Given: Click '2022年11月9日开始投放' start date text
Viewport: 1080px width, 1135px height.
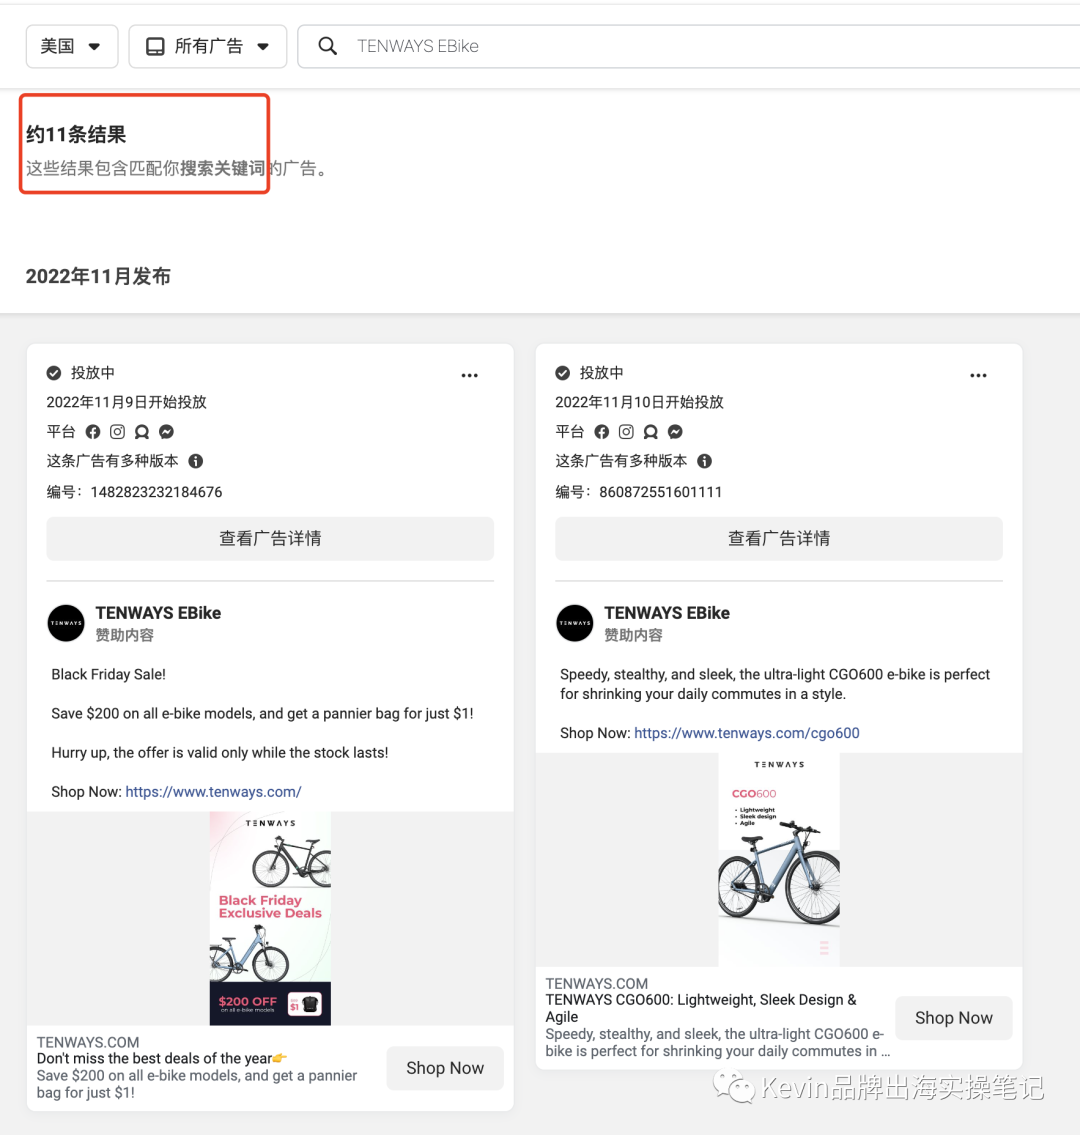Looking at the screenshot, I should pyautogui.click(x=127, y=402).
